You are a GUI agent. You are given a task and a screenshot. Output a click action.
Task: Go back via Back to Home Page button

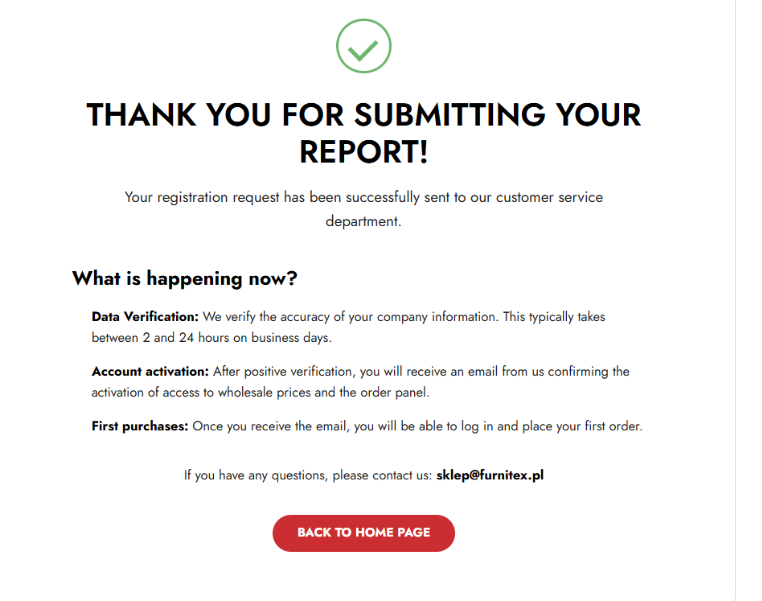[x=364, y=533]
